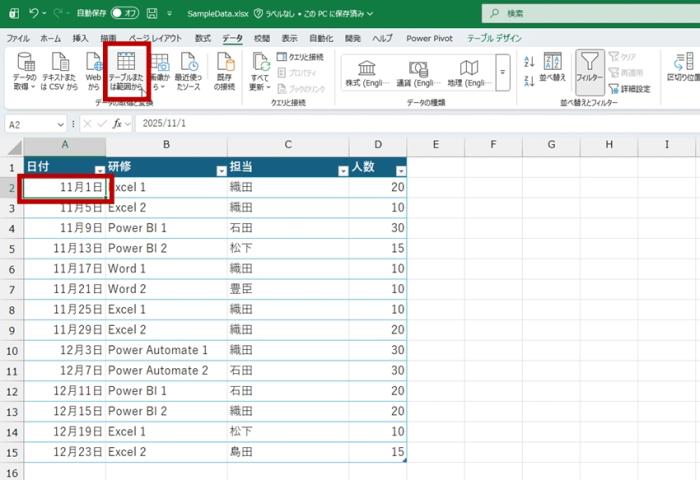Toggle the 自動保存 AutoSave switch
The width and height of the screenshot is (700, 480).
point(124,14)
